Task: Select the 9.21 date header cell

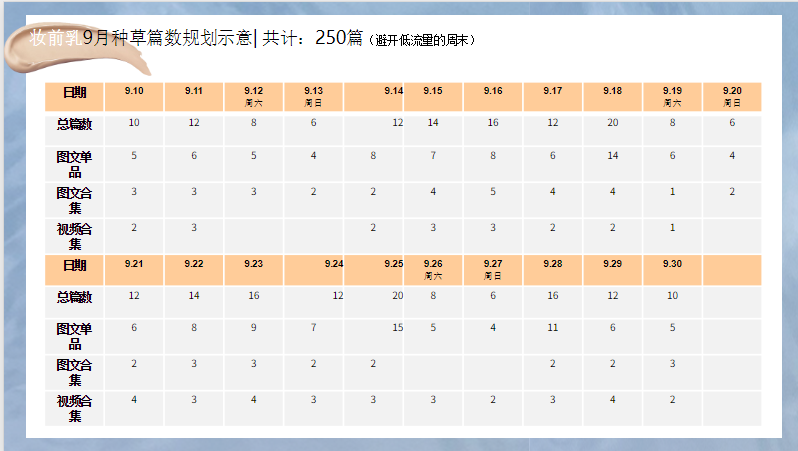Action: (134, 264)
